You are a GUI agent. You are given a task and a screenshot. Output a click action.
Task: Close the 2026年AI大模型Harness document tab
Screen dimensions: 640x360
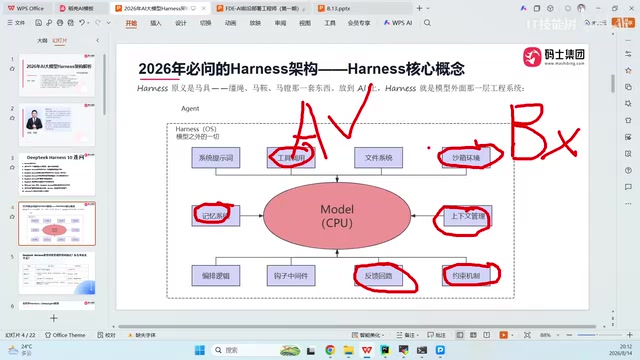(x=204, y=8)
